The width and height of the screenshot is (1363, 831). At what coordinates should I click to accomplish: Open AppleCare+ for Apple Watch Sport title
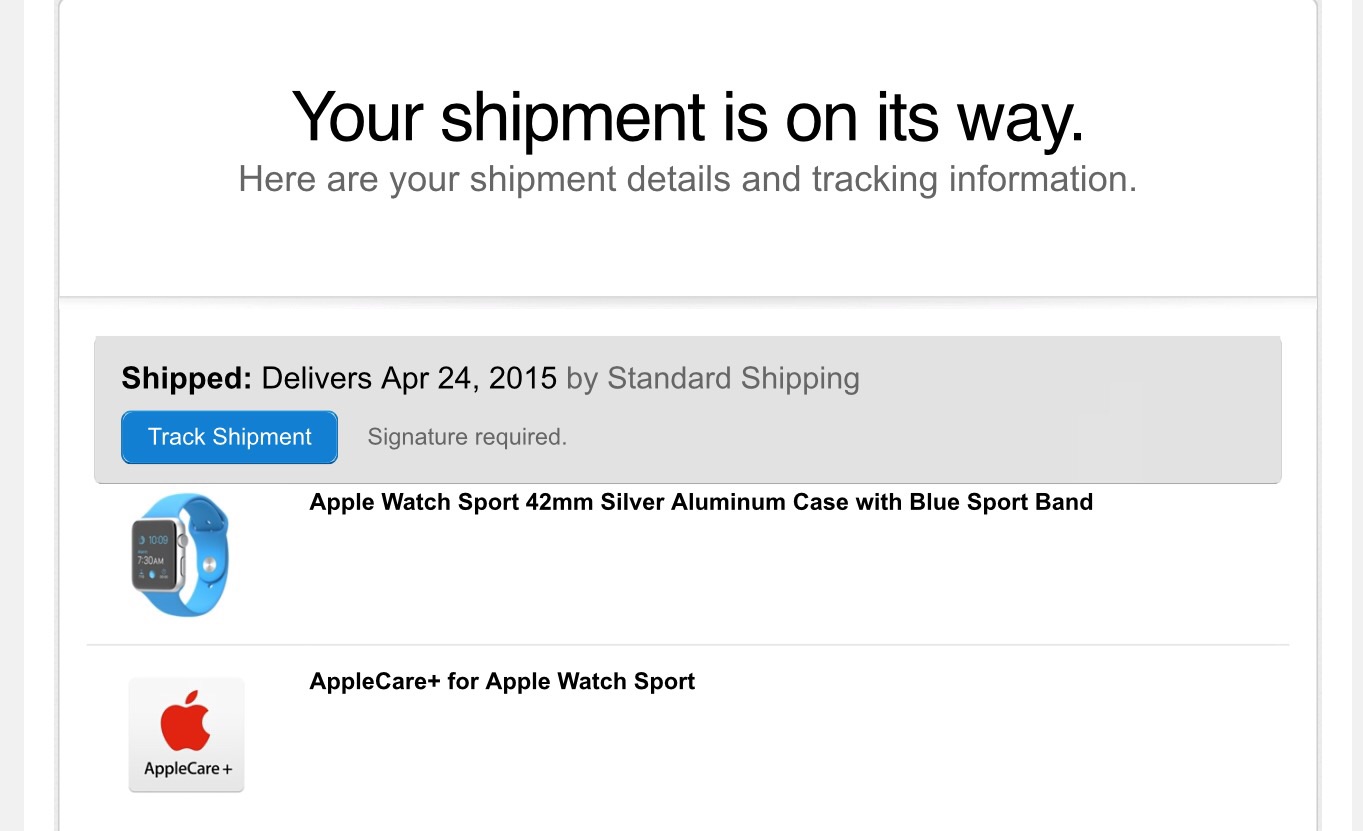point(502,682)
